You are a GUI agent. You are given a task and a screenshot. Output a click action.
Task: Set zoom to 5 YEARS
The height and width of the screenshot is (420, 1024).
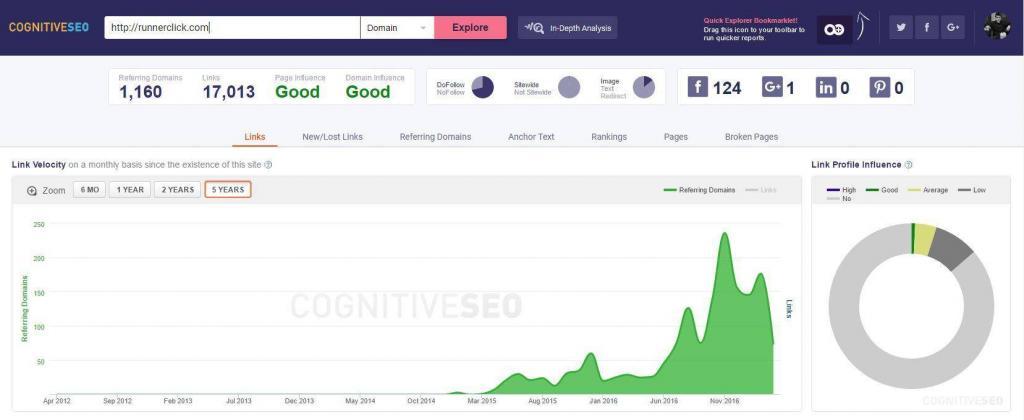pos(228,189)
